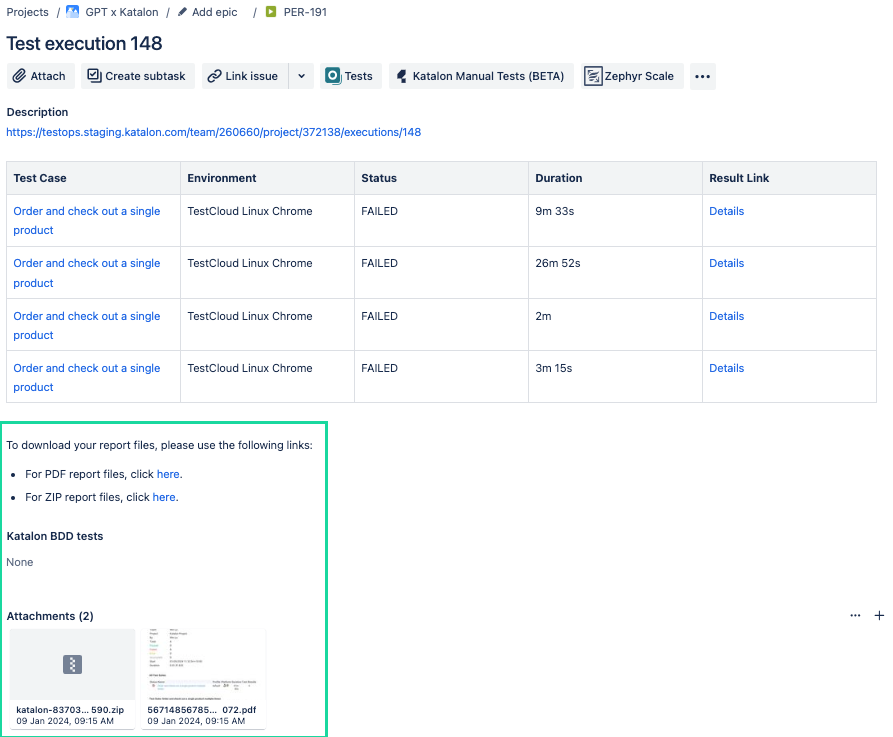Click the Add epic pencil breadcrumb
This screenshot has height=737, width=893.
[208, 12]
